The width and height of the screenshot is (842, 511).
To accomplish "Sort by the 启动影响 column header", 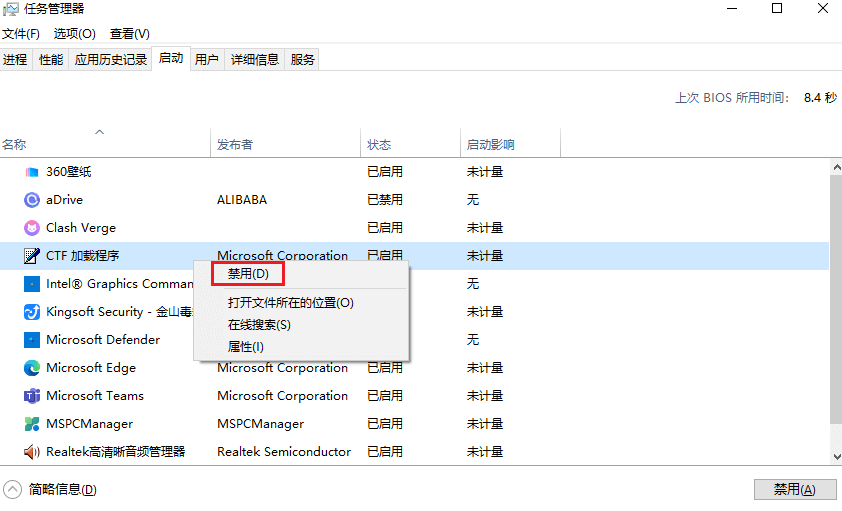I will 511,144.
